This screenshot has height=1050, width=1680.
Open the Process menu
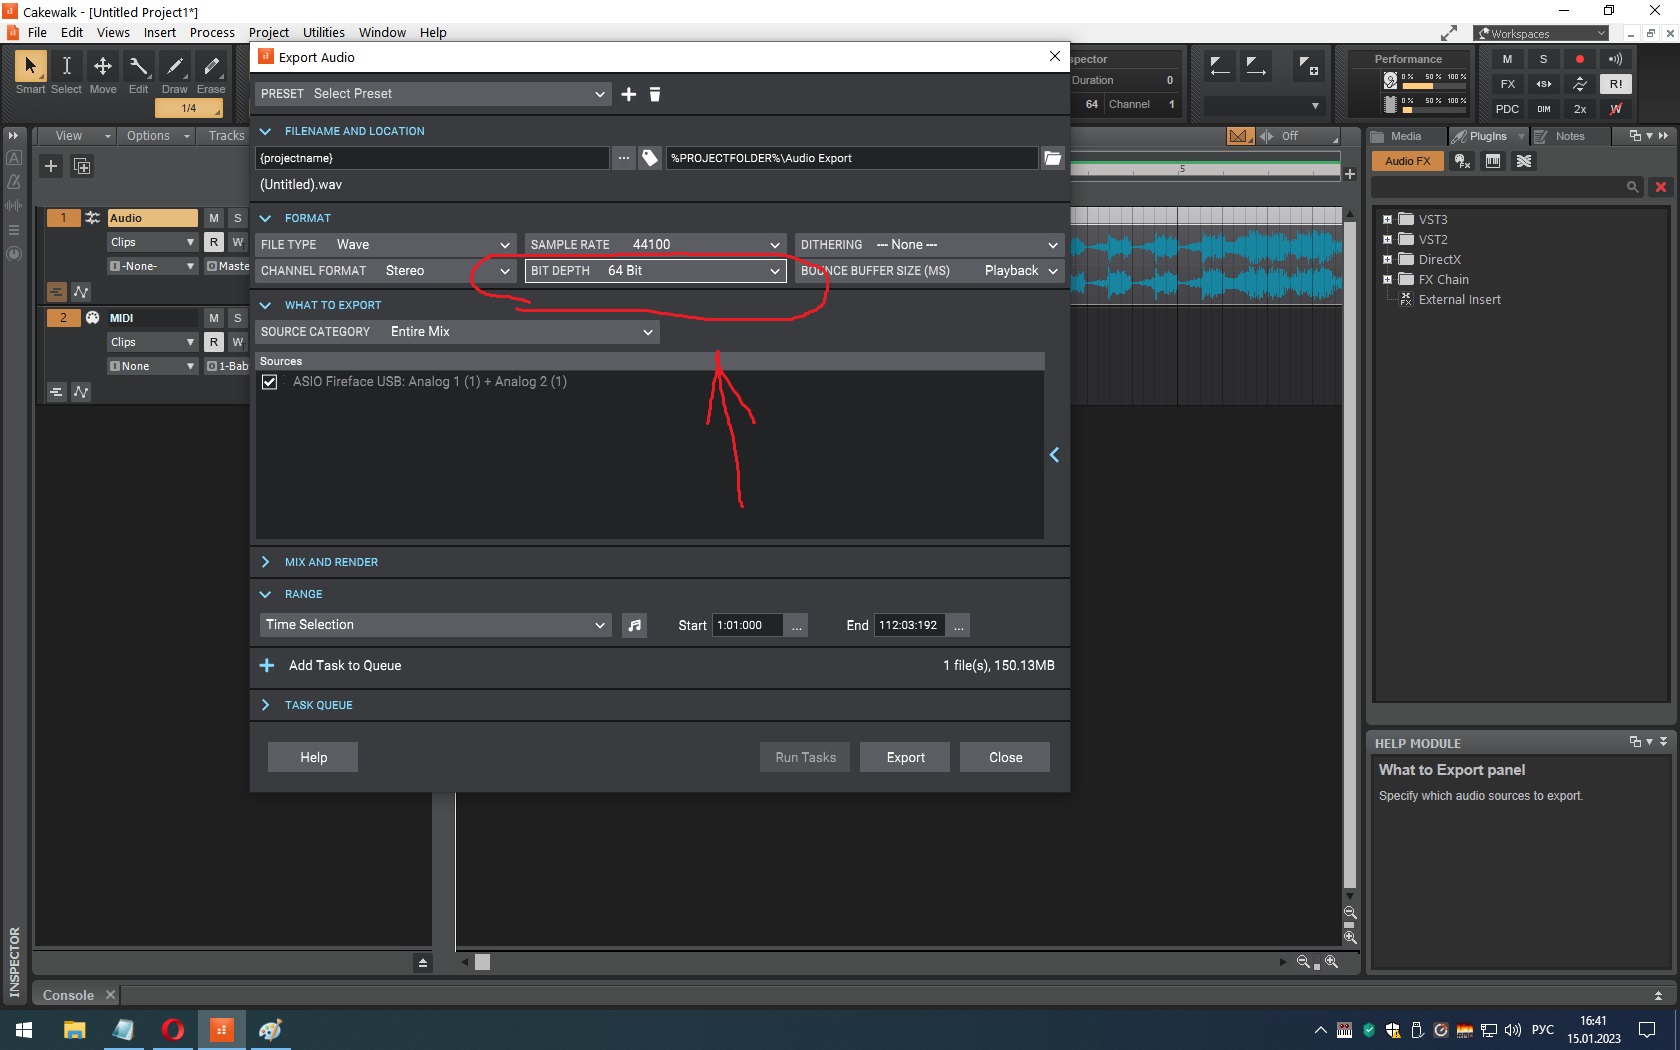coord(212,32)
